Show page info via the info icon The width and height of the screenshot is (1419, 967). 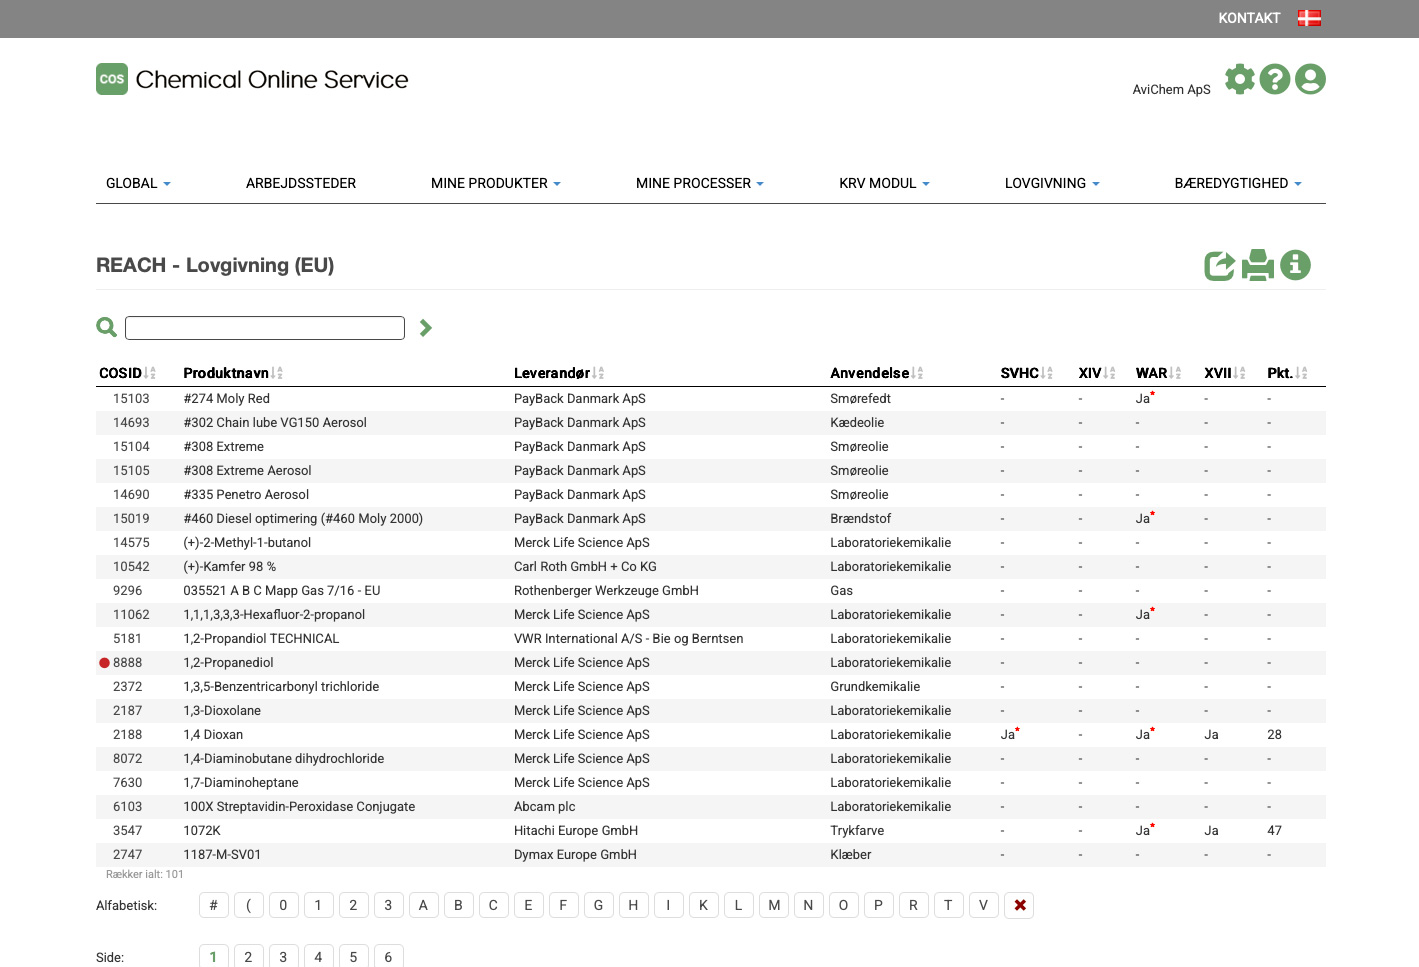[x=1295, y=265]
